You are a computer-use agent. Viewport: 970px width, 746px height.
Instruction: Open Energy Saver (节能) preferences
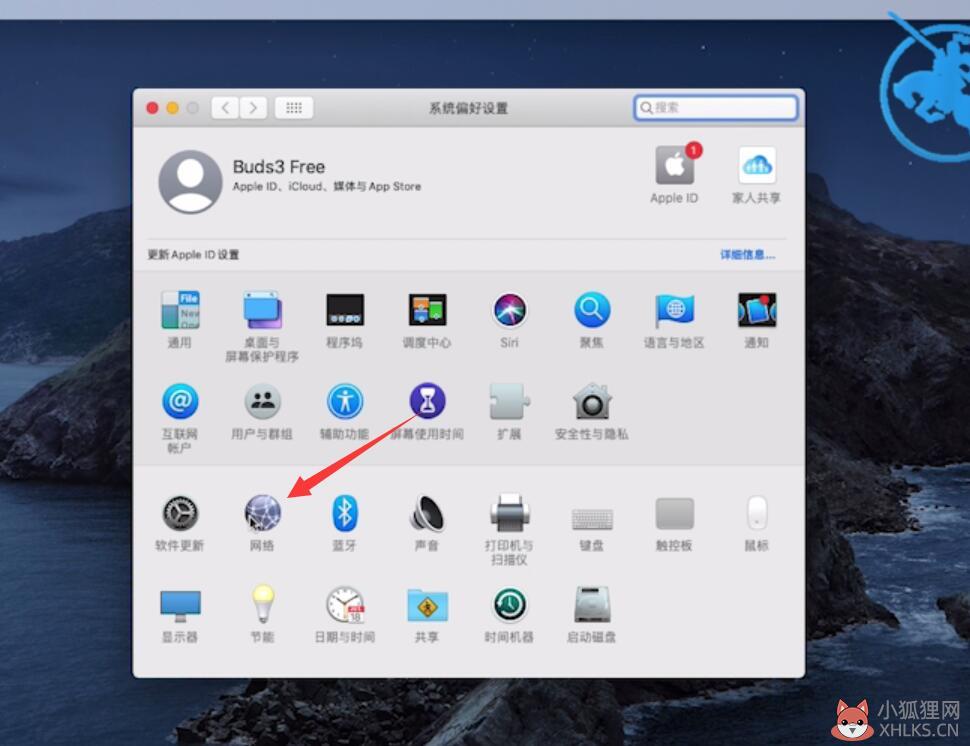click(262, 604)
